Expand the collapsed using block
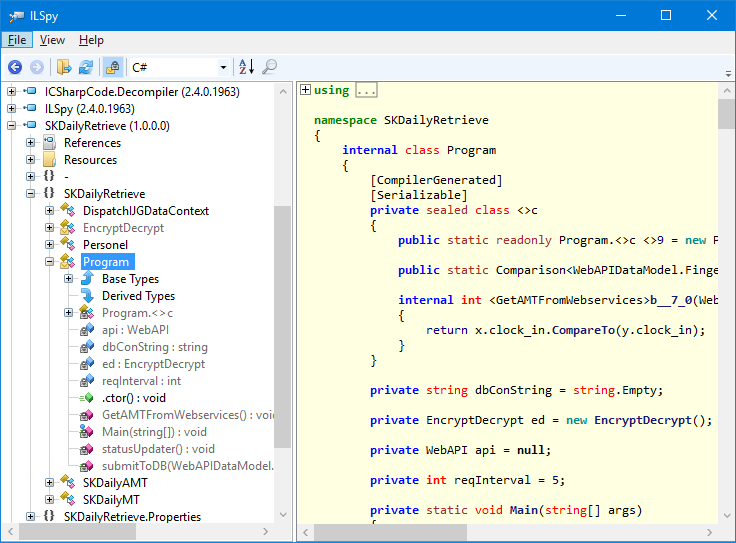This screenshot has height=543, width=736. click(x=306, y=90)
